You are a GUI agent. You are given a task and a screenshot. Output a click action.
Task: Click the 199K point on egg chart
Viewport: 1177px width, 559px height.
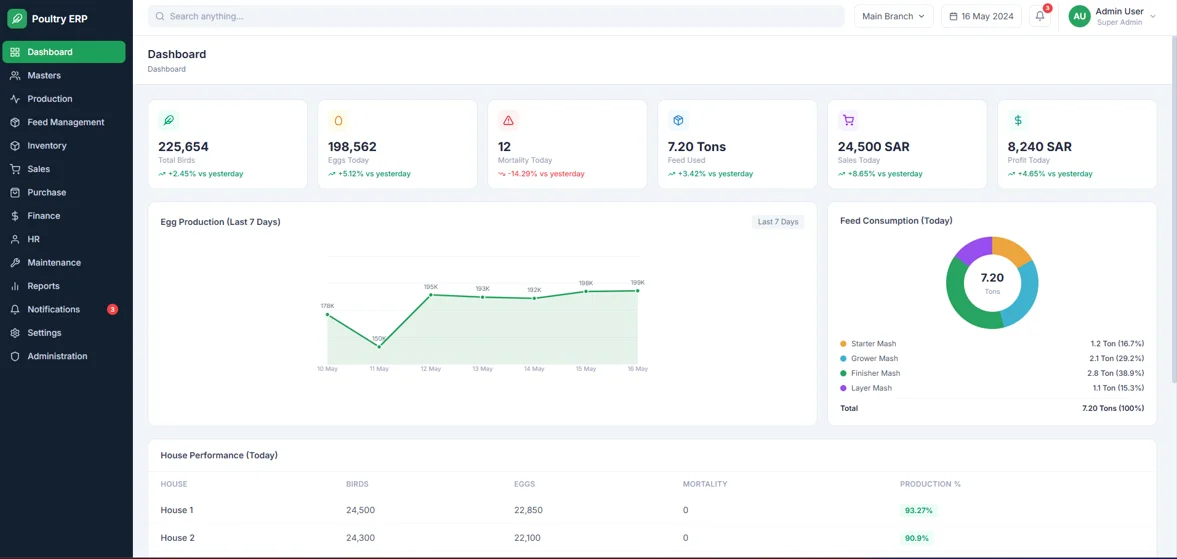(x=638, y=290)
